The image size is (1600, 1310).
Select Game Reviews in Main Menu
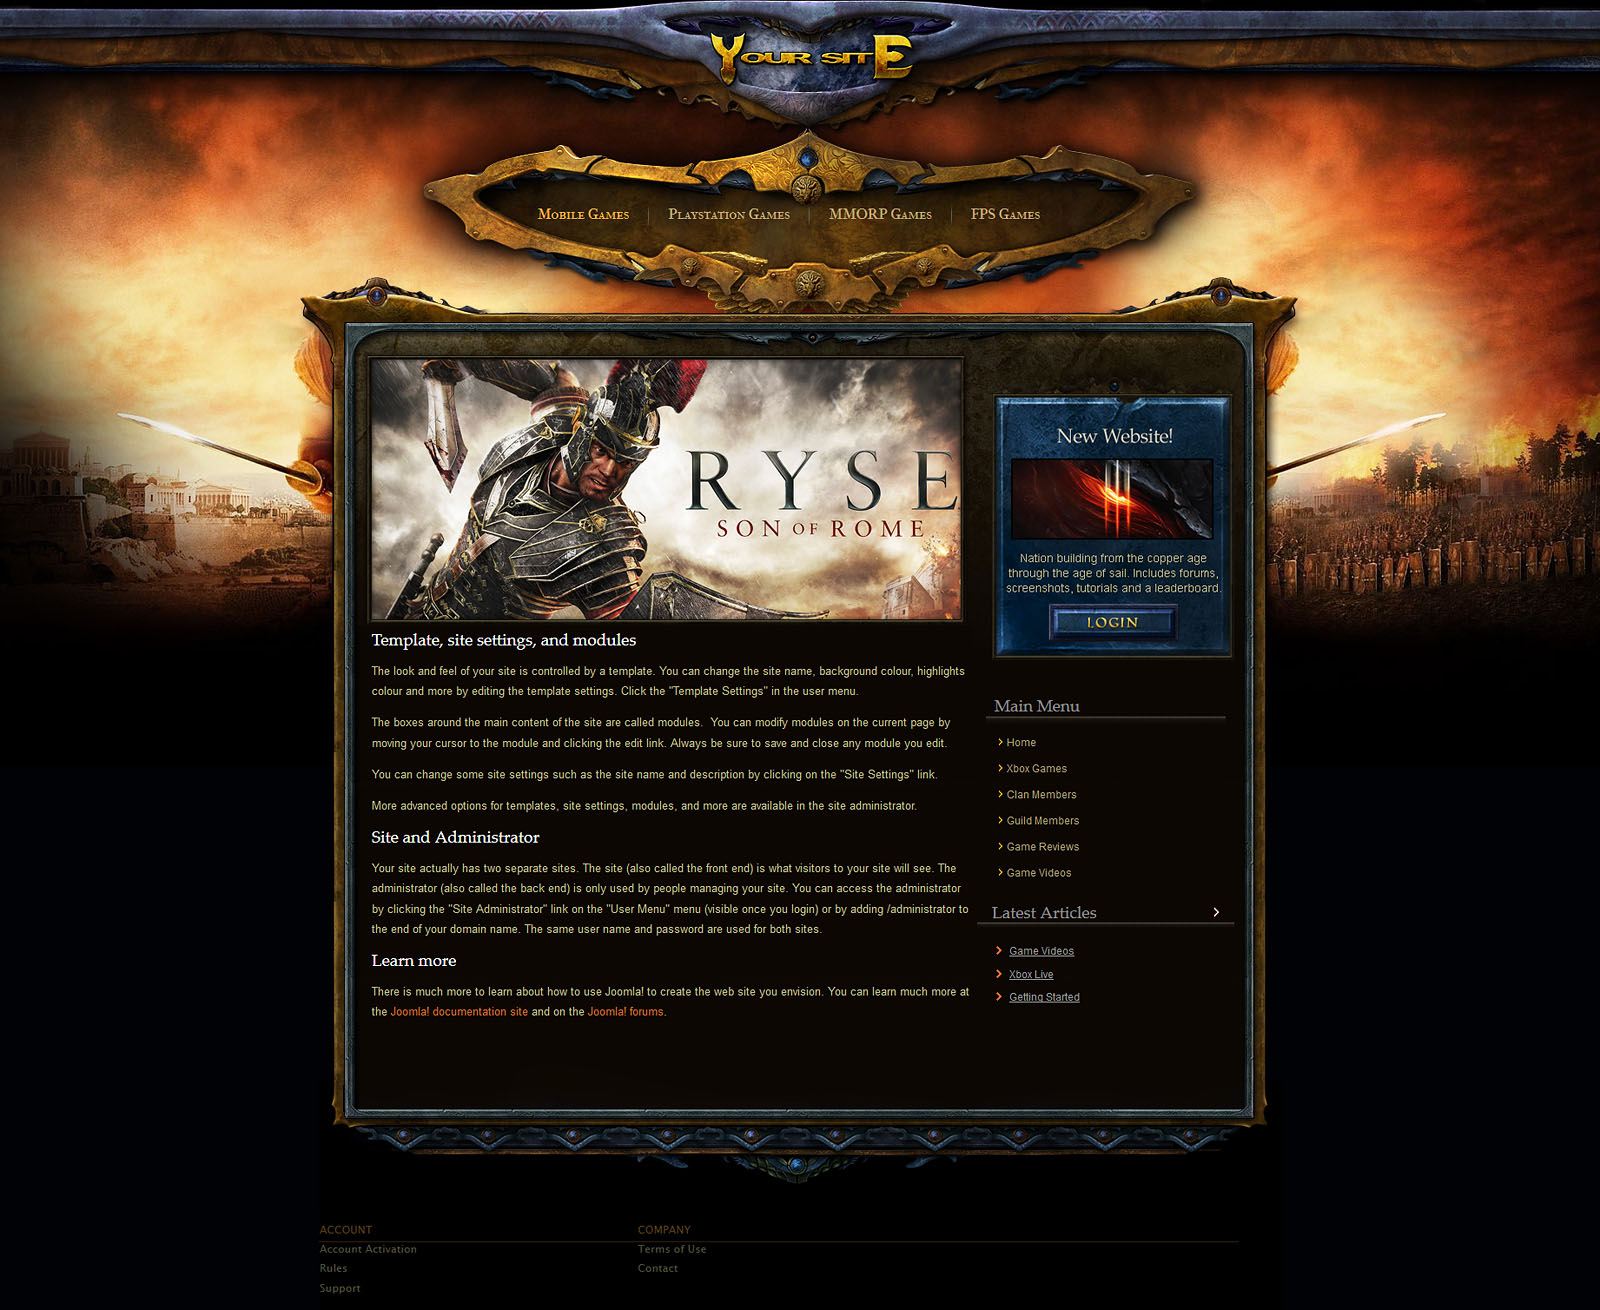tap(1042, 847)
